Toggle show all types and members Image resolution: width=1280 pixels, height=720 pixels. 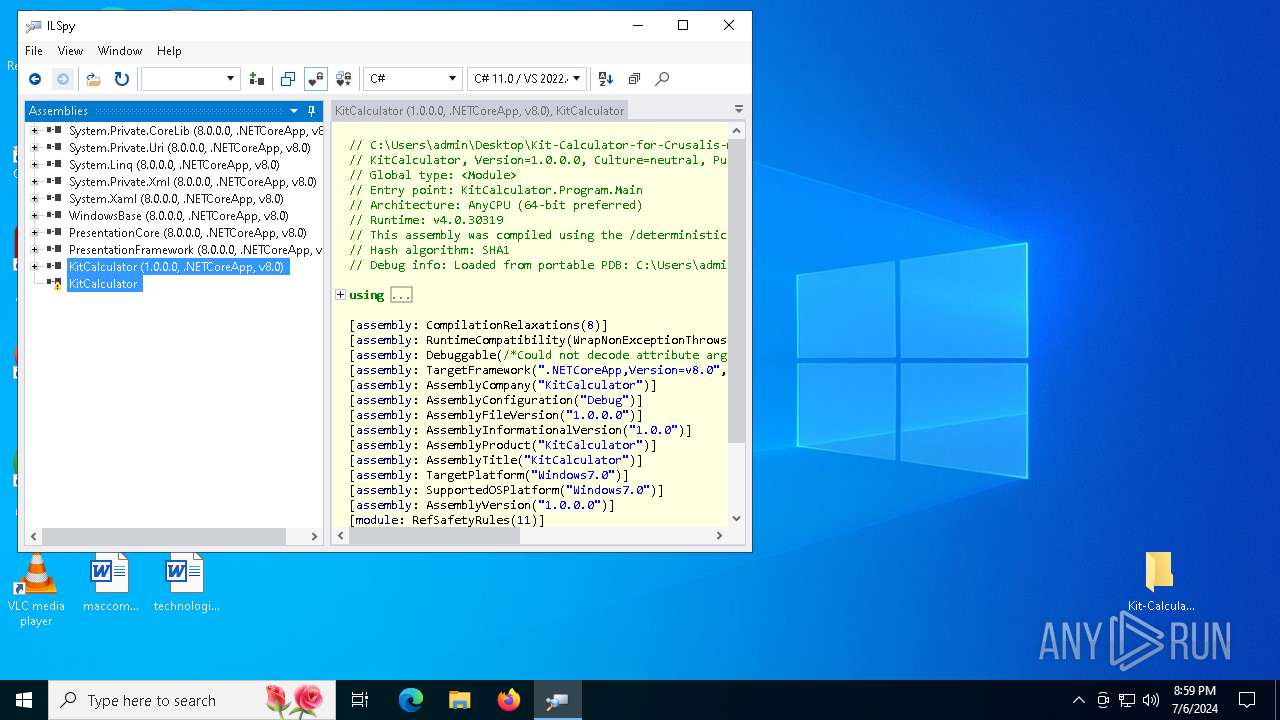pos(344,79)
